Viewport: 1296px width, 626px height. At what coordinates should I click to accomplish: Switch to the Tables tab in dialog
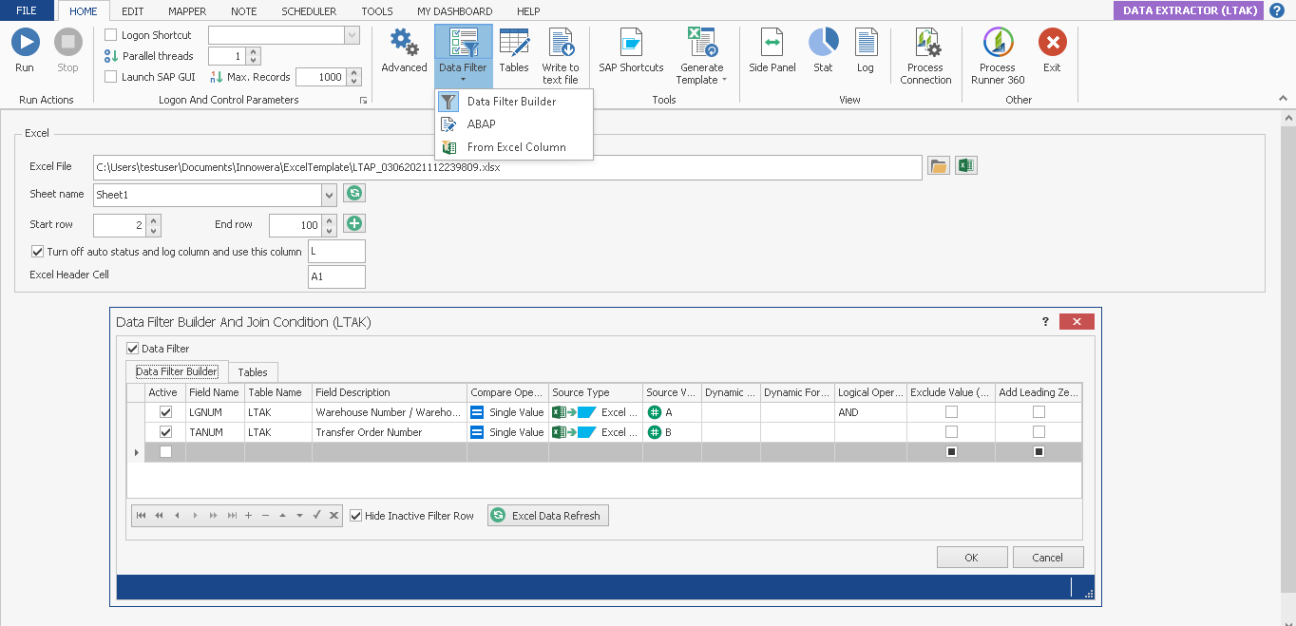point(252,372)
